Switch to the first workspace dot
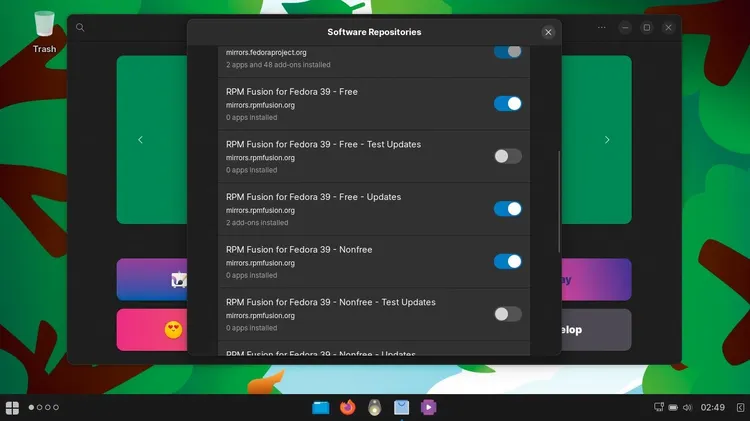This screenshot has height=421, width=750. pos(32,408)
